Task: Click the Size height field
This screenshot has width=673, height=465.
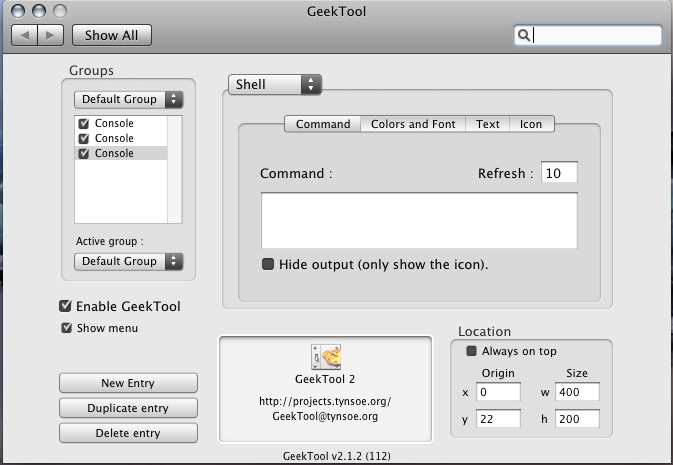Action: pyautogui.click(x=577, y=419)
